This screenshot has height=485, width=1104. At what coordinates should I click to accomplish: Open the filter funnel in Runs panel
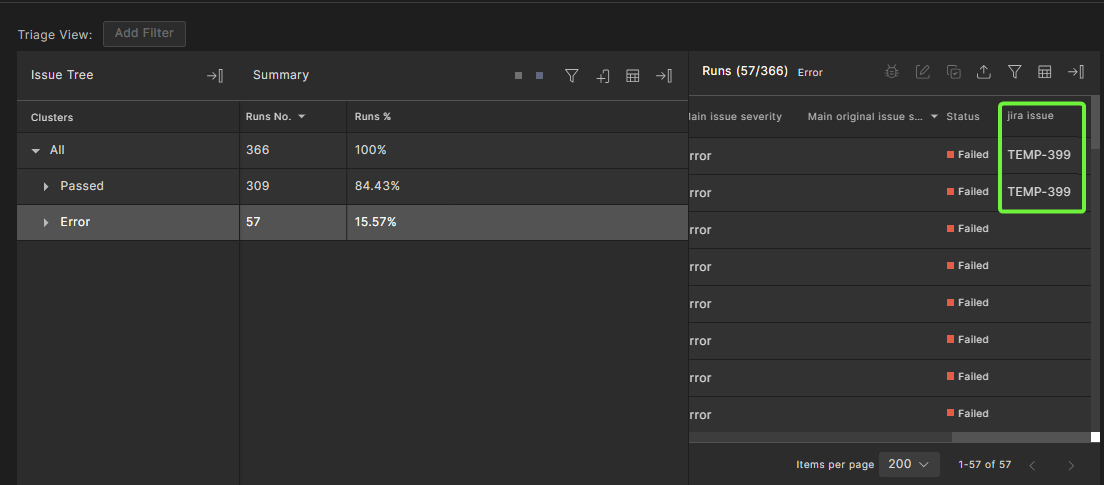click(x=1014, y=72)
